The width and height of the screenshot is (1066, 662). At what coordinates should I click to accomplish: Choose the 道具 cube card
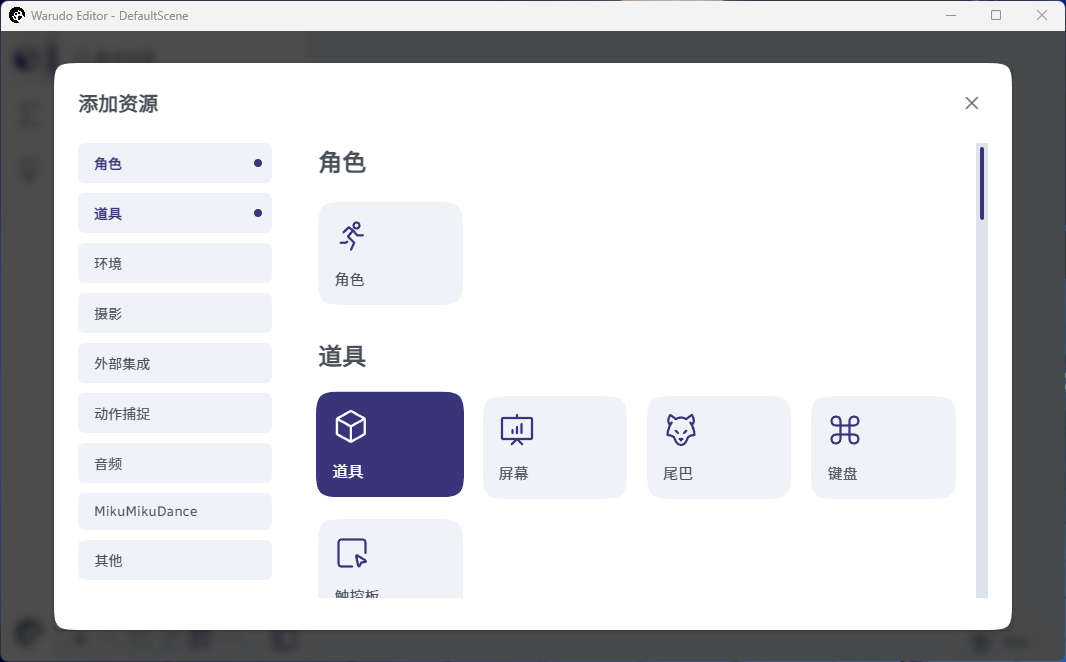click(390, 444)
